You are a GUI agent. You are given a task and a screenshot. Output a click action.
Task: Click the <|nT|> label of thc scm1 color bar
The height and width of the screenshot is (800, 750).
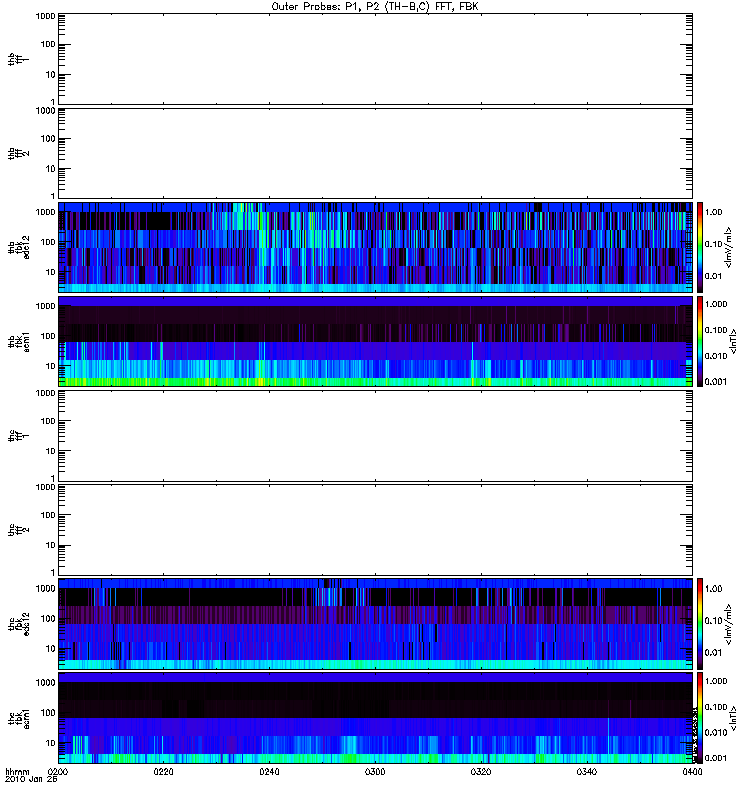pyautogui.click(x=733, y=718)
